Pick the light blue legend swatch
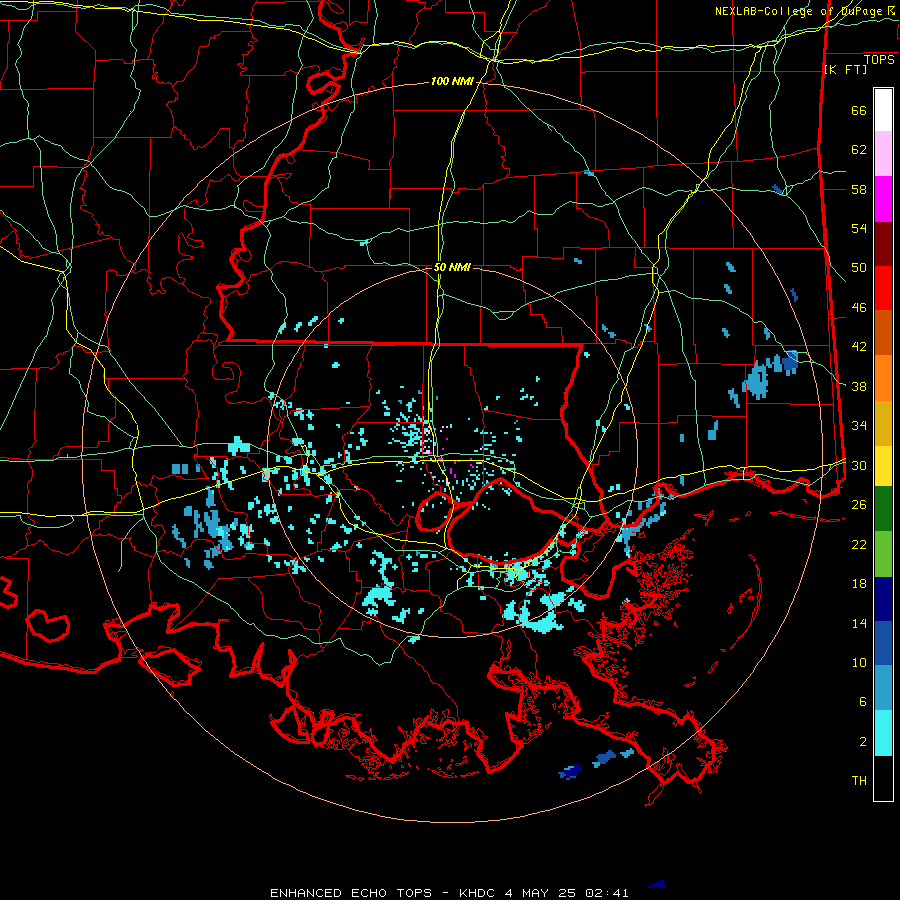 pos(883,688)
